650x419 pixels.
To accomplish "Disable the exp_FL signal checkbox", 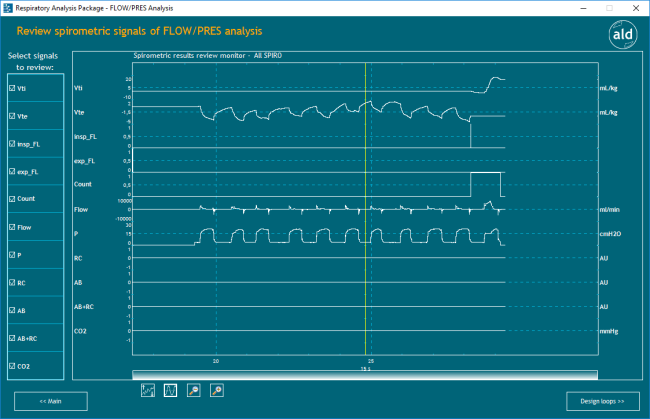I will (x=12, y=172).
